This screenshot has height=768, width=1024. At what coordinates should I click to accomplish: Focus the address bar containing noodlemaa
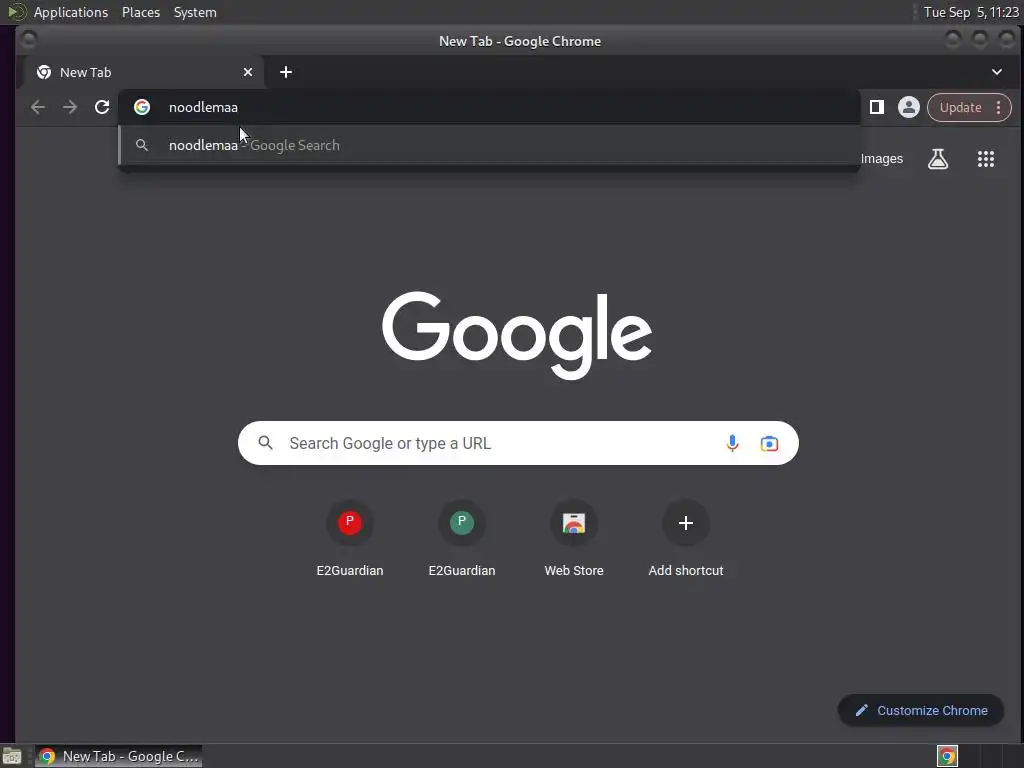(488, 107)
